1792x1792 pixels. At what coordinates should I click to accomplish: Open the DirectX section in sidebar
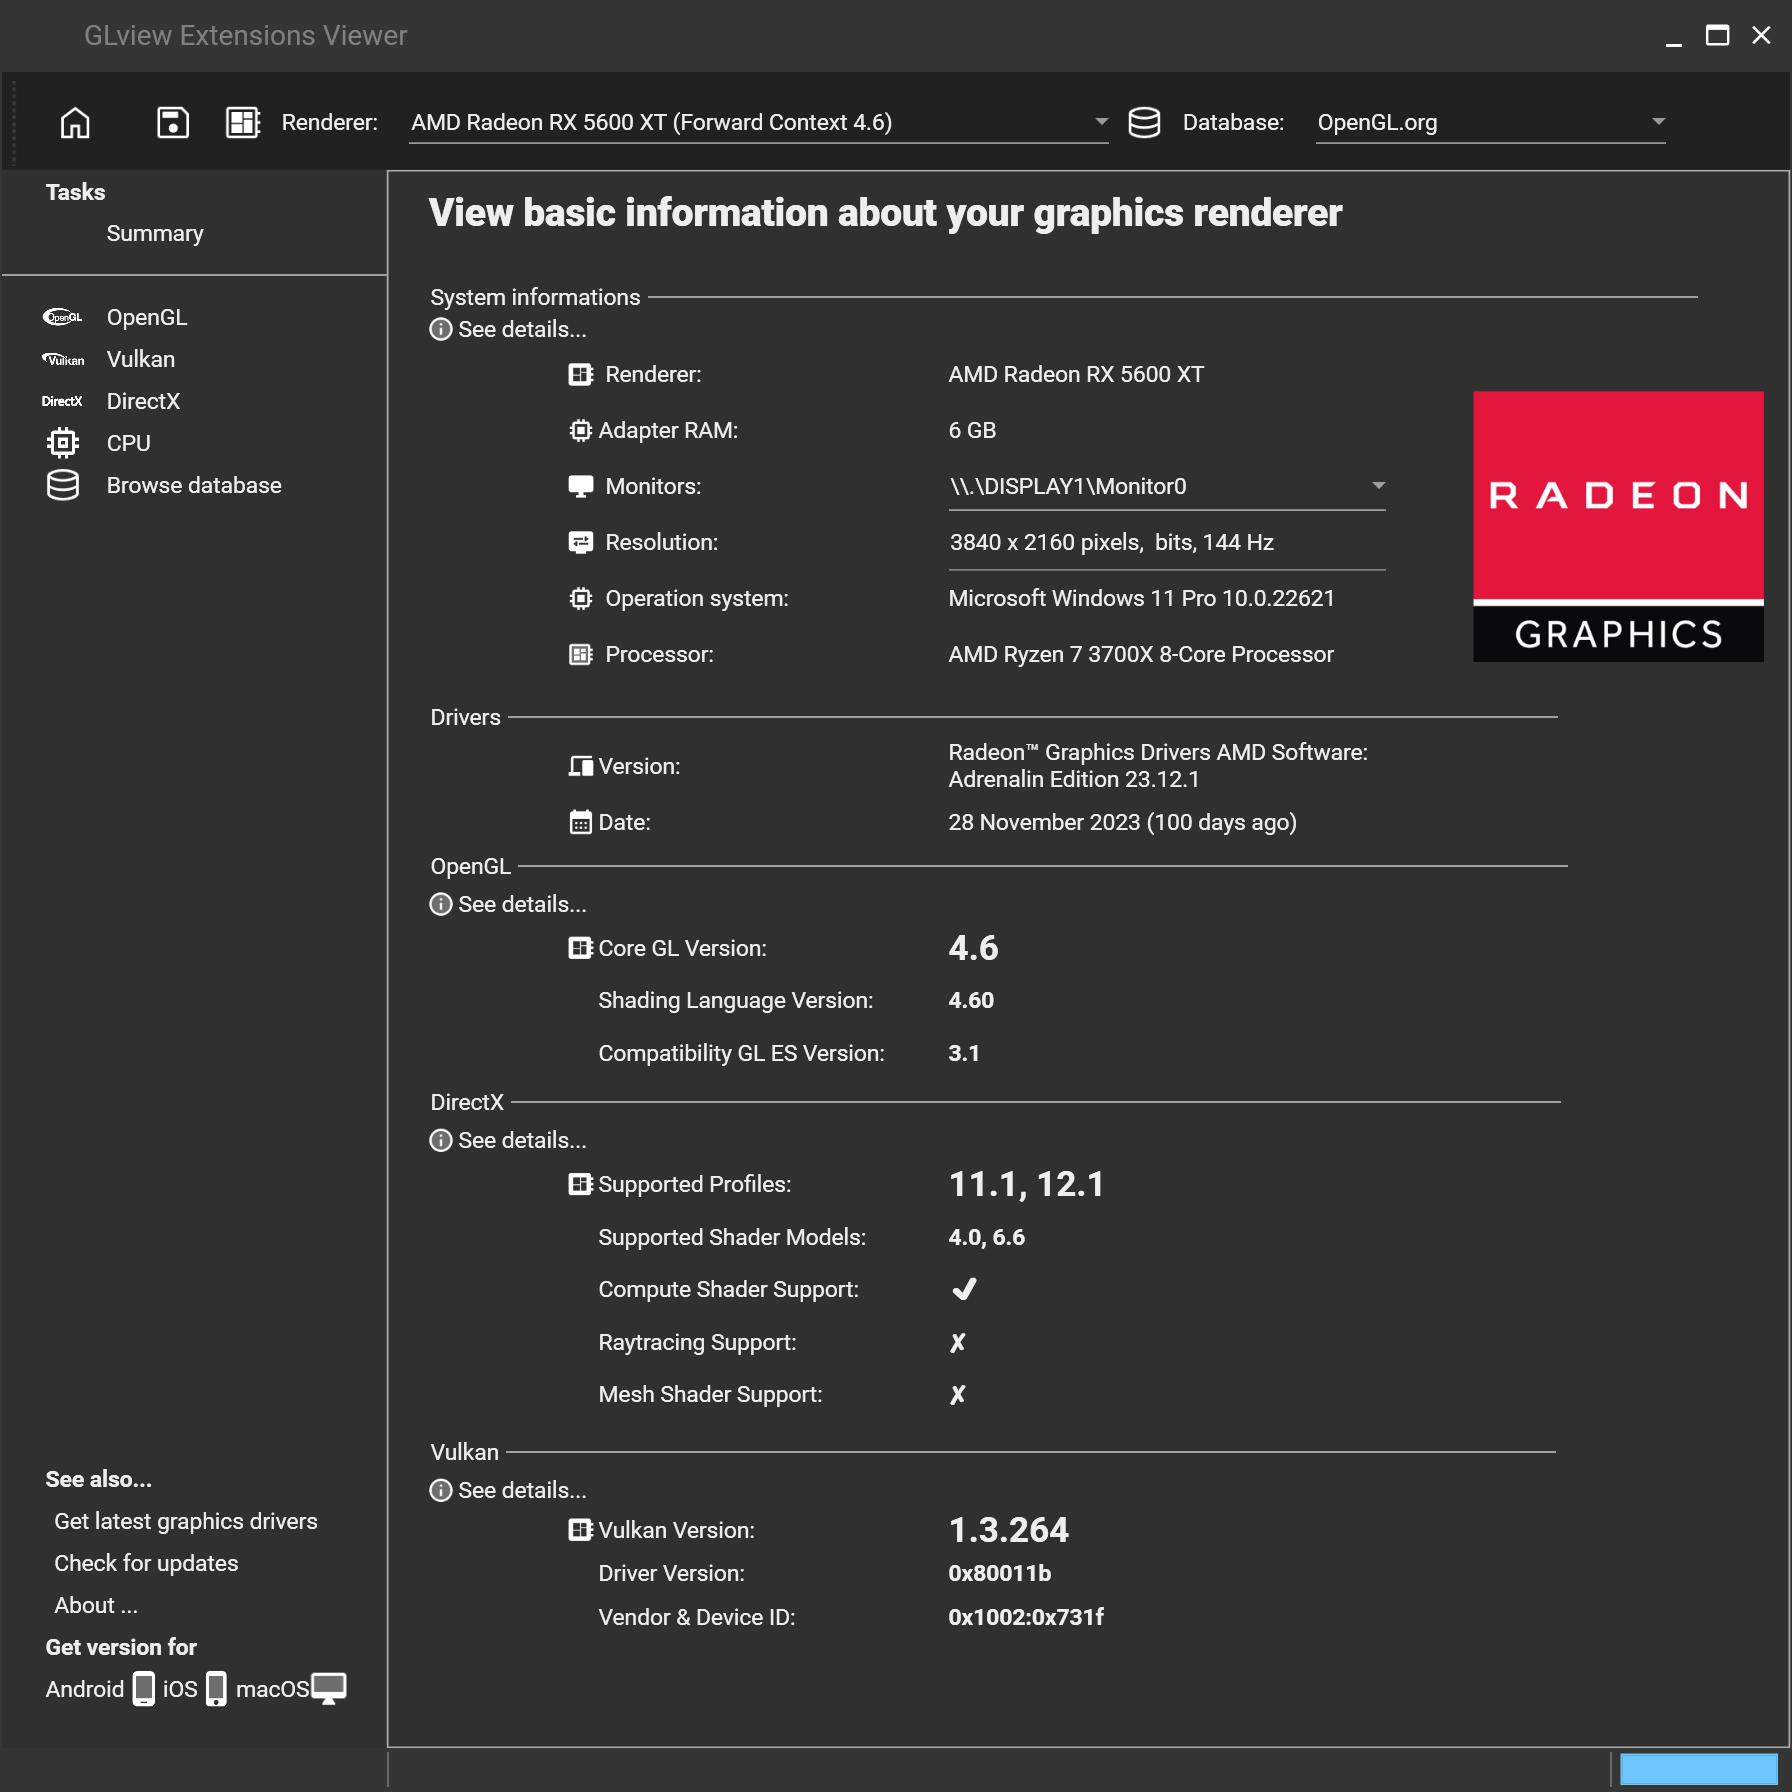[143, 402]
